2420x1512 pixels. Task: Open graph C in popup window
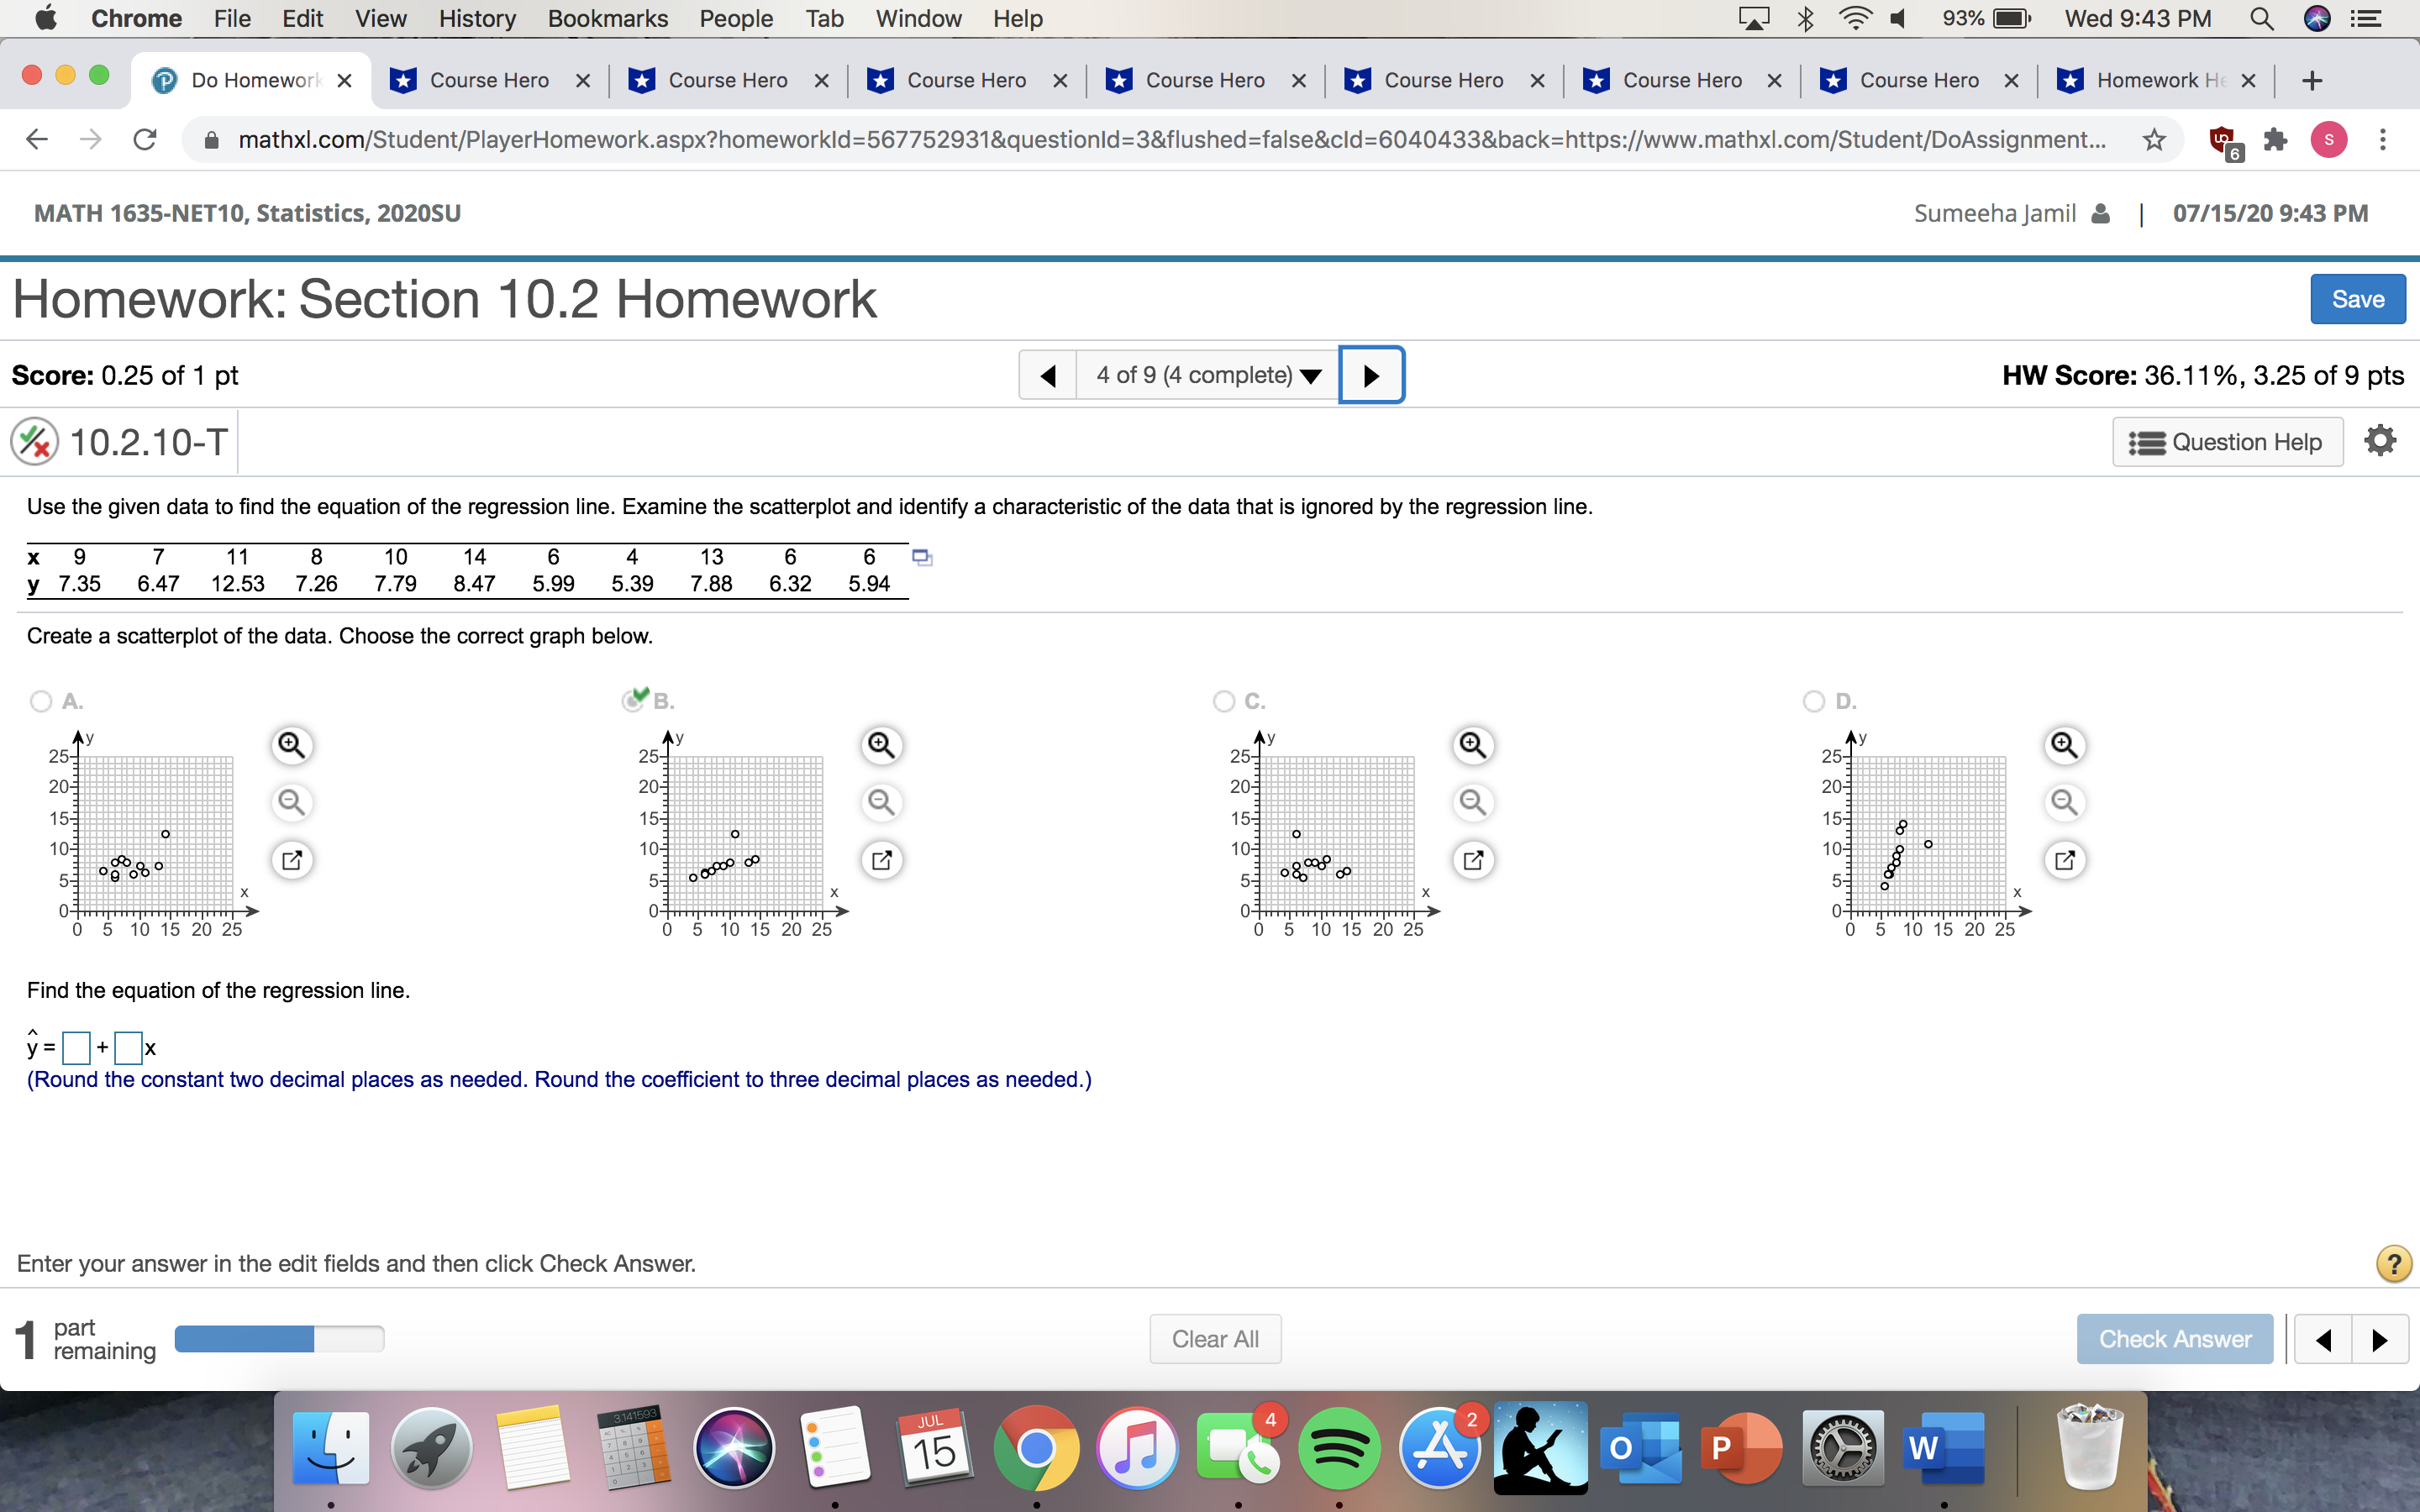point(1472,860)
